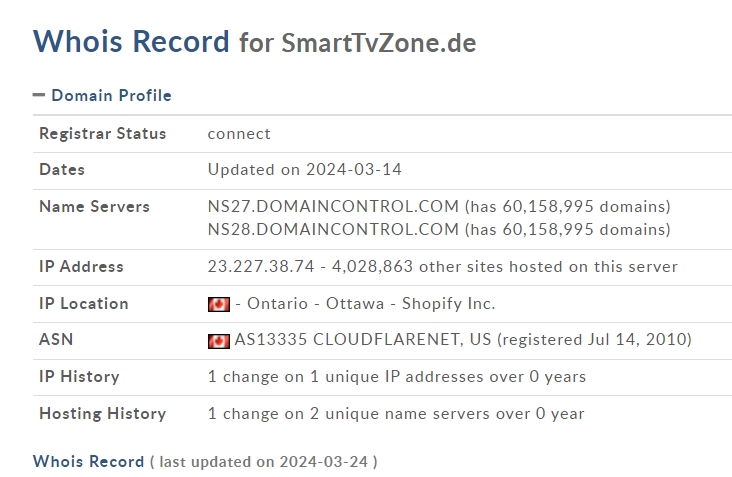Click the 'ASN' row label

click(x=56, y=339)
